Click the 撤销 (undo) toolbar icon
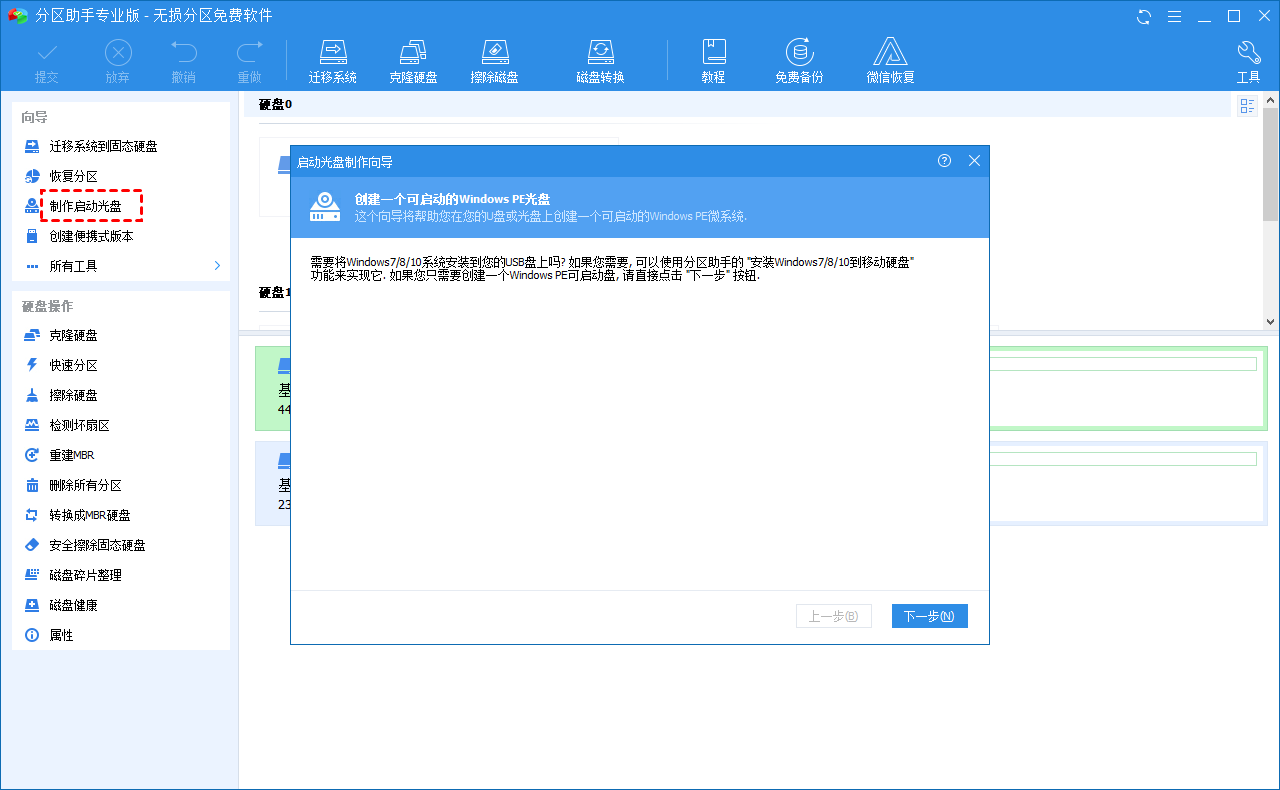This screenshot has width=1280, height=790. 183,61
